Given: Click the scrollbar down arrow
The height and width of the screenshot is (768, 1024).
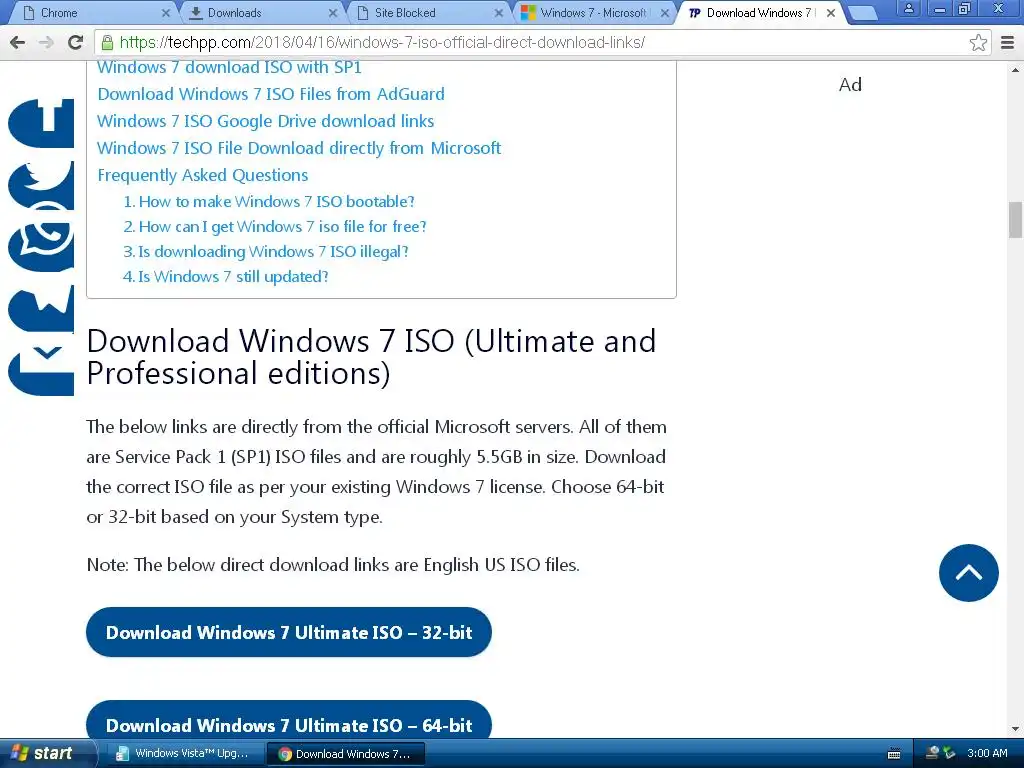Looking at the screenshot, I should tap(1015, 729).
